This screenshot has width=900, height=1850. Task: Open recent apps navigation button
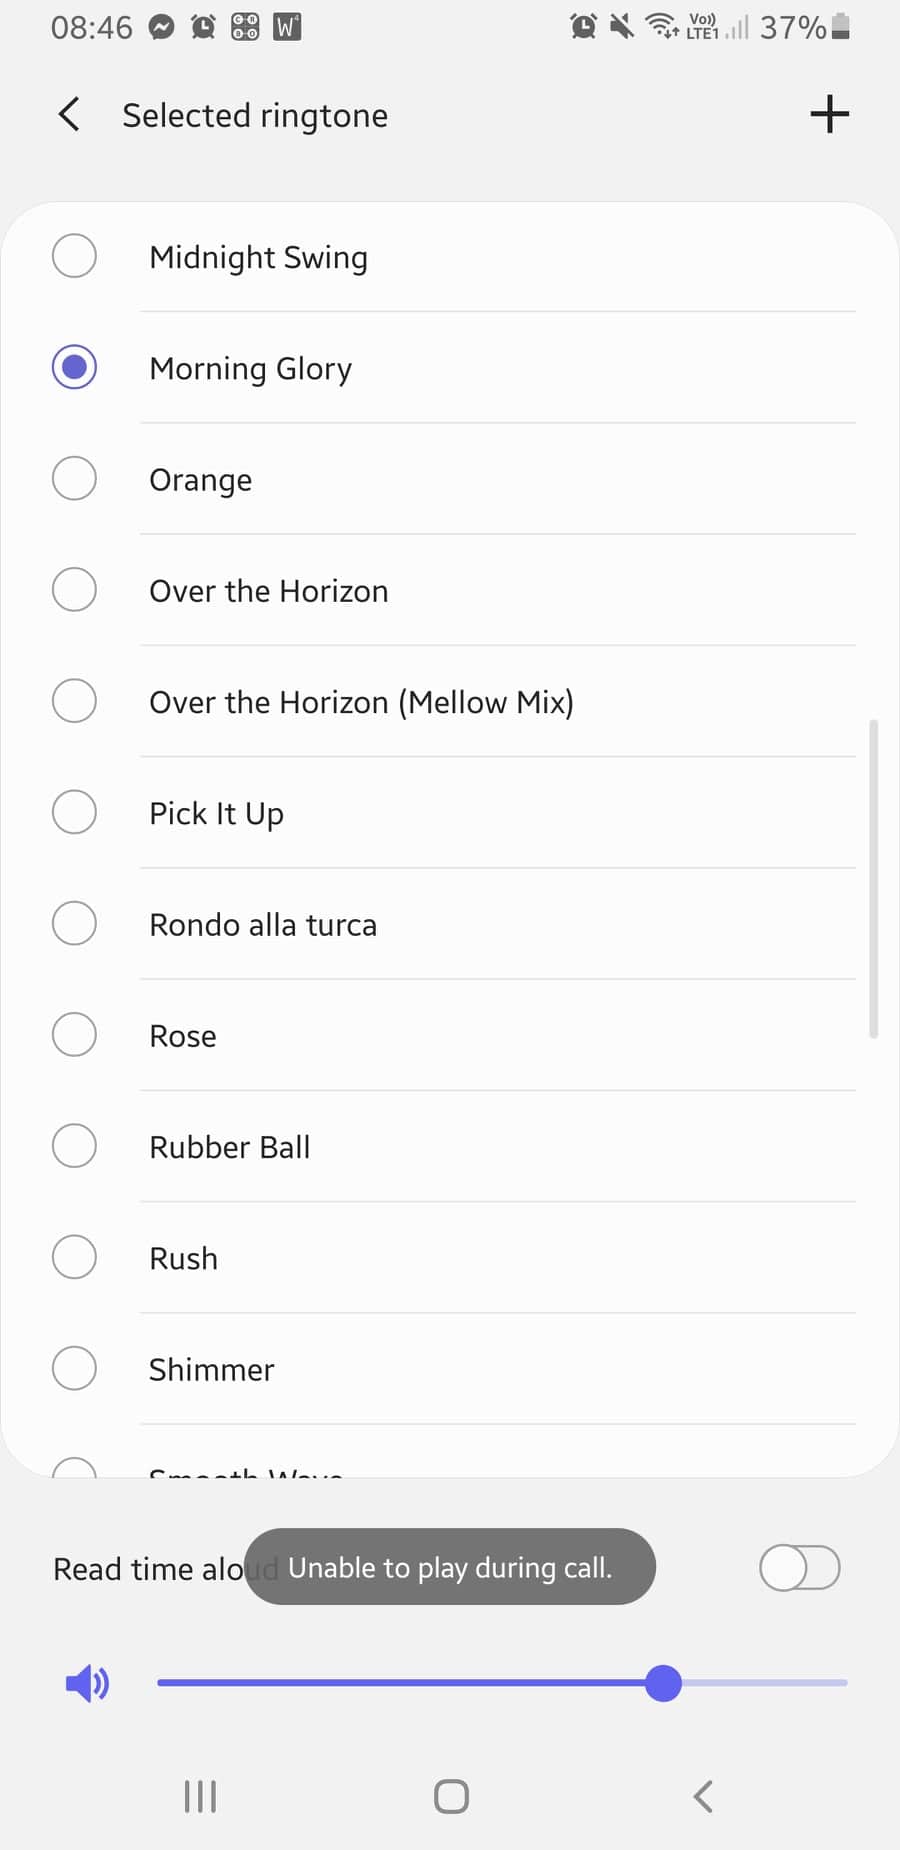[200, 1796]
